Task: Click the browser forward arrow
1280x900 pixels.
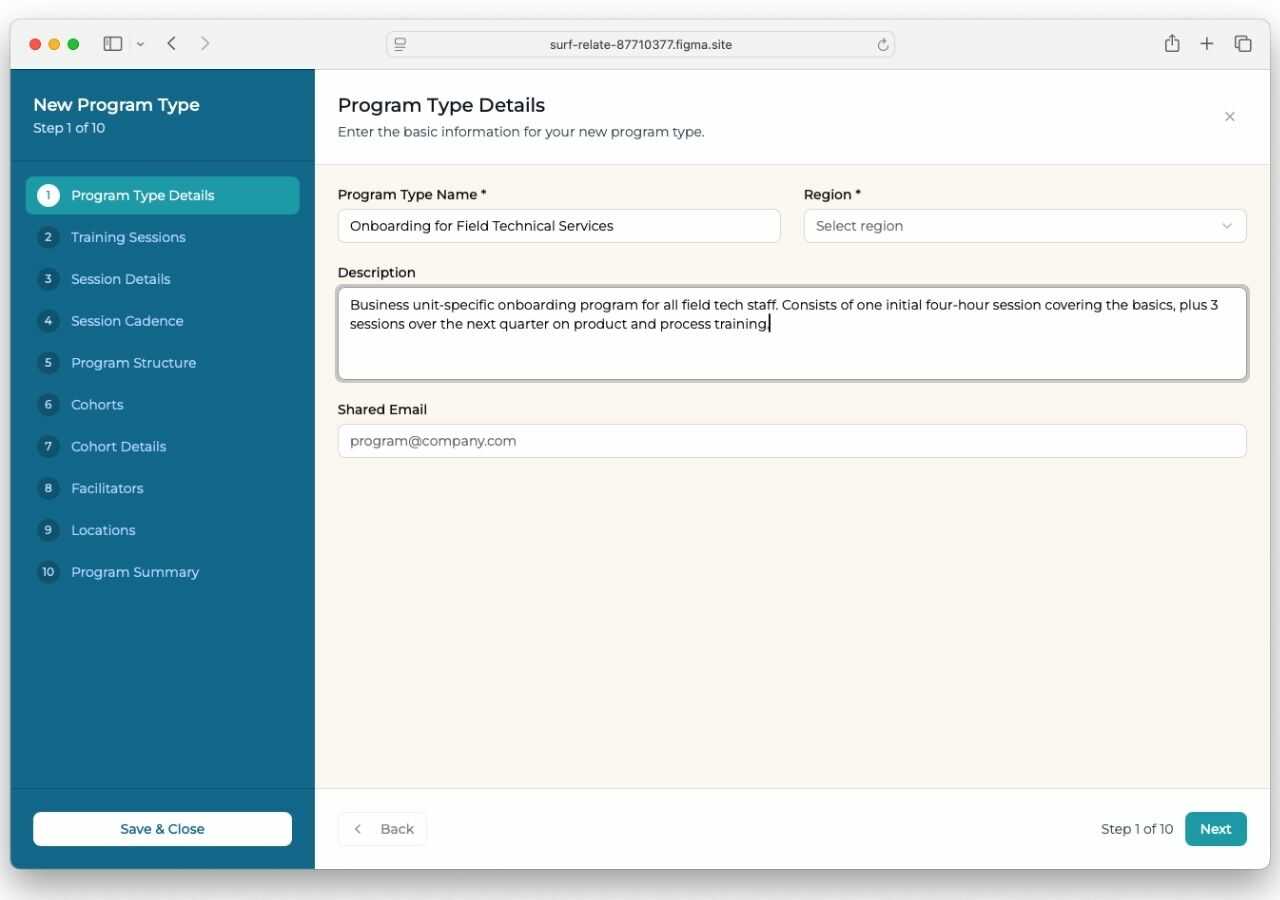Action: pyautogui.click(x=205, y=43)
